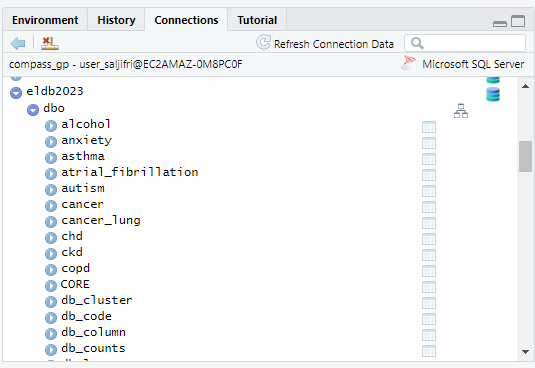535x368 pixels.
Task: Open the History tab
Action: pos(116,20)
